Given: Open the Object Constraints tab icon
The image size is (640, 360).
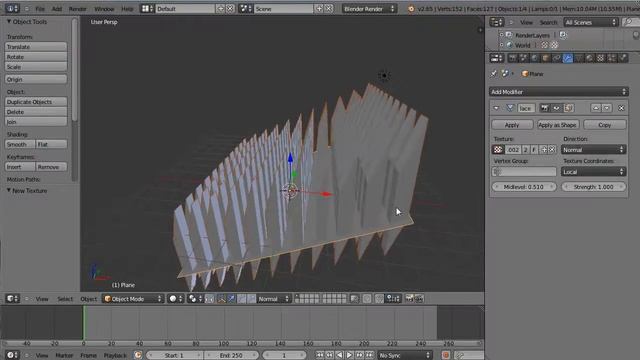Looking at the screenshot, I should 557,58.
